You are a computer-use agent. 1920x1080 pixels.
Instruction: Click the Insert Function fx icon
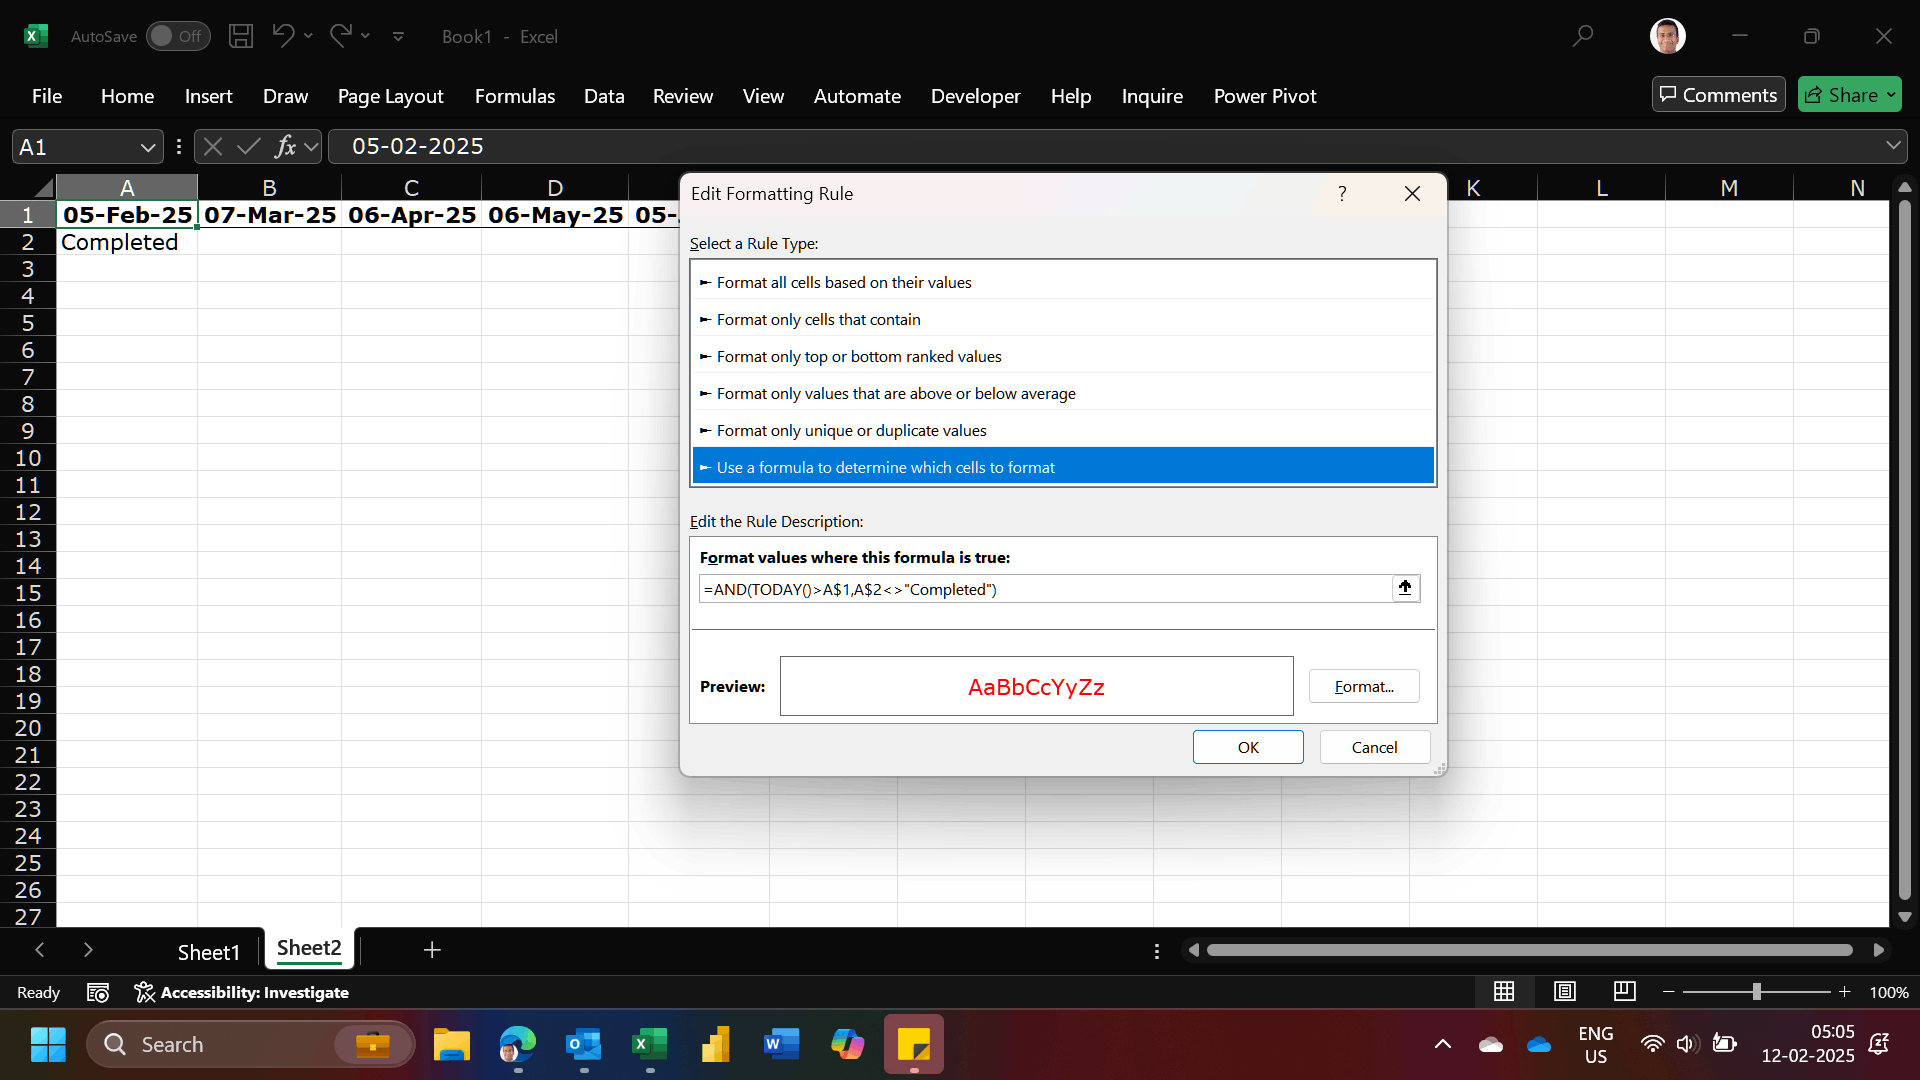(x=285, y=147)
